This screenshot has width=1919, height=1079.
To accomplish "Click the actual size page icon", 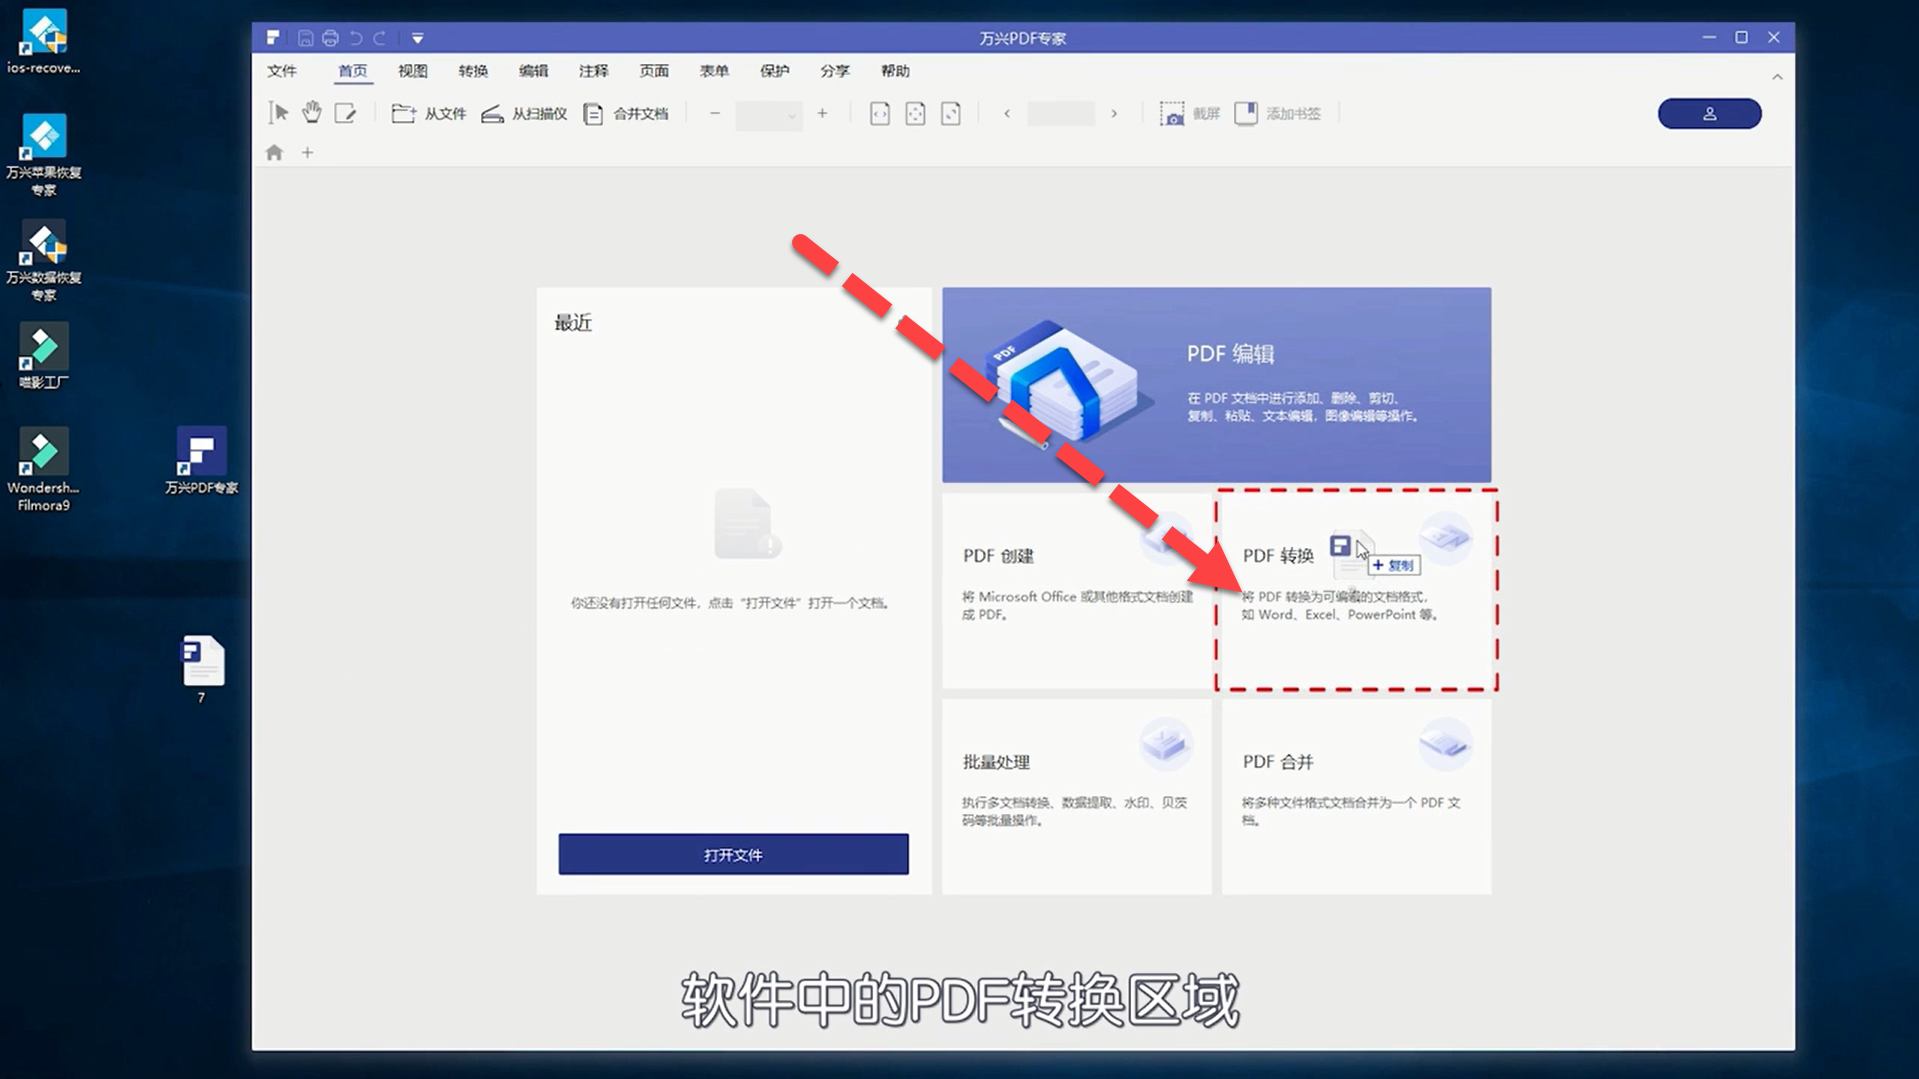I will click(951, 114).
